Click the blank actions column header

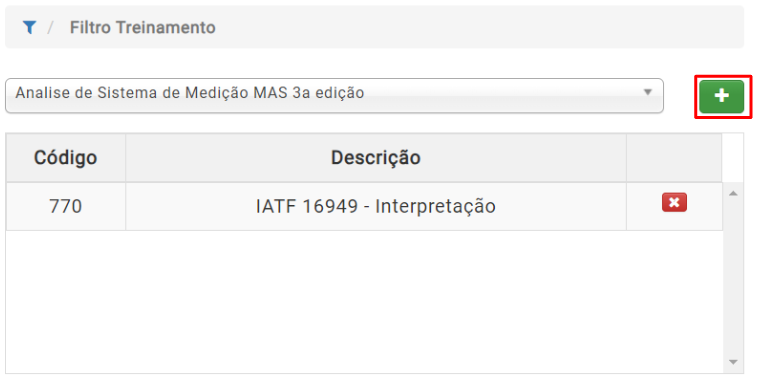click(674, 158)
